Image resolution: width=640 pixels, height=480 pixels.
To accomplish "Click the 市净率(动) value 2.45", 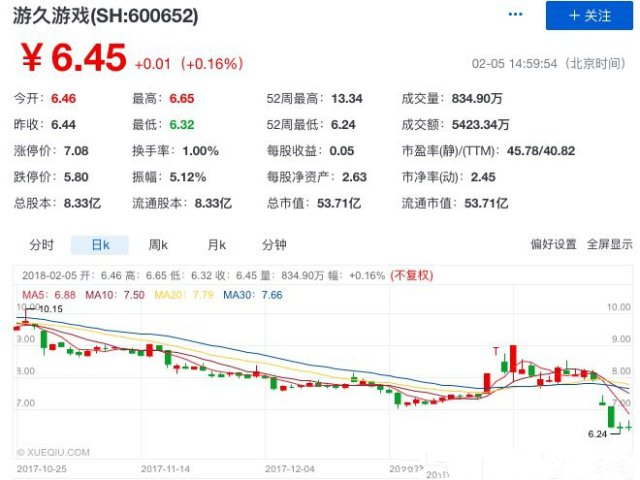I will pos(483,177).
